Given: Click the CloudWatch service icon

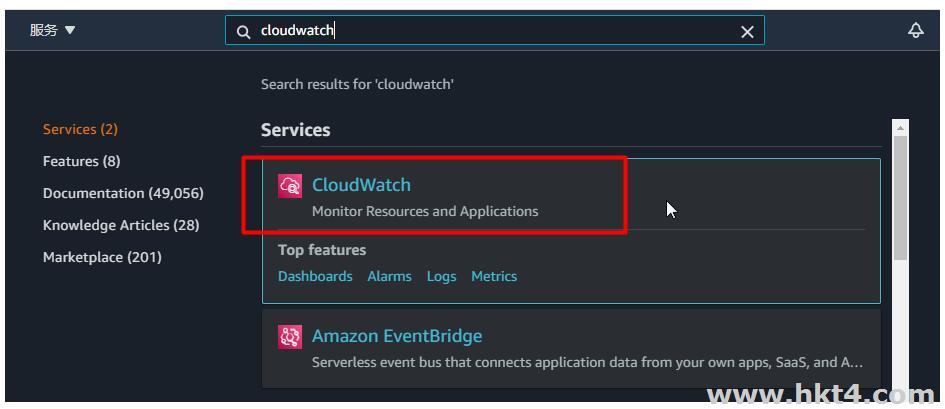Looking at the screenshot, I should 290,186.
